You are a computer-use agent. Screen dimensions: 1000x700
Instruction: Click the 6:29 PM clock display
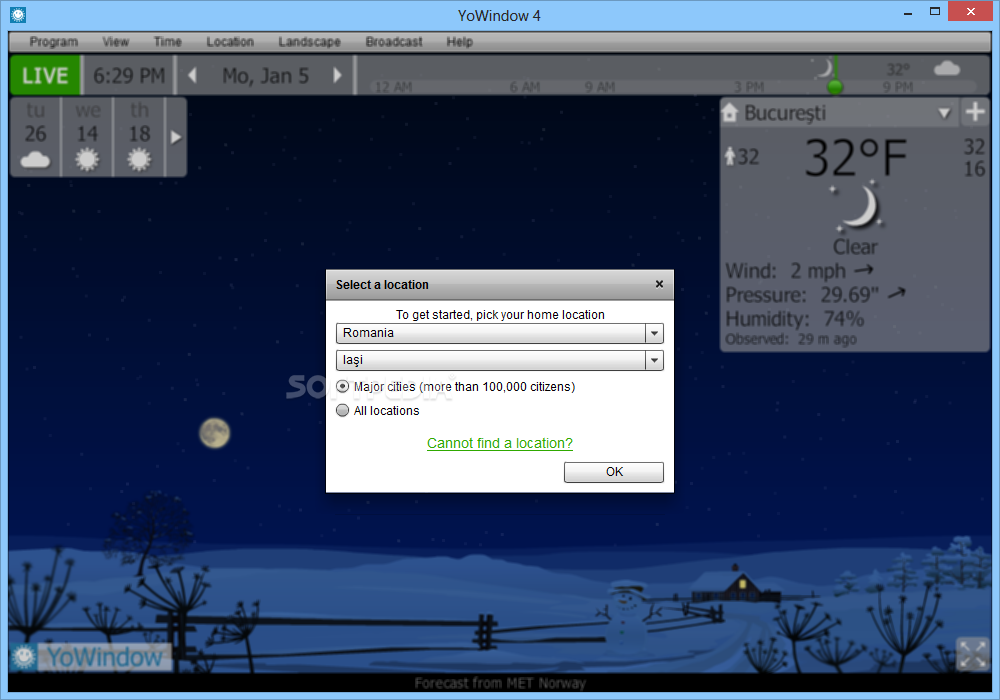coord(129,76)
